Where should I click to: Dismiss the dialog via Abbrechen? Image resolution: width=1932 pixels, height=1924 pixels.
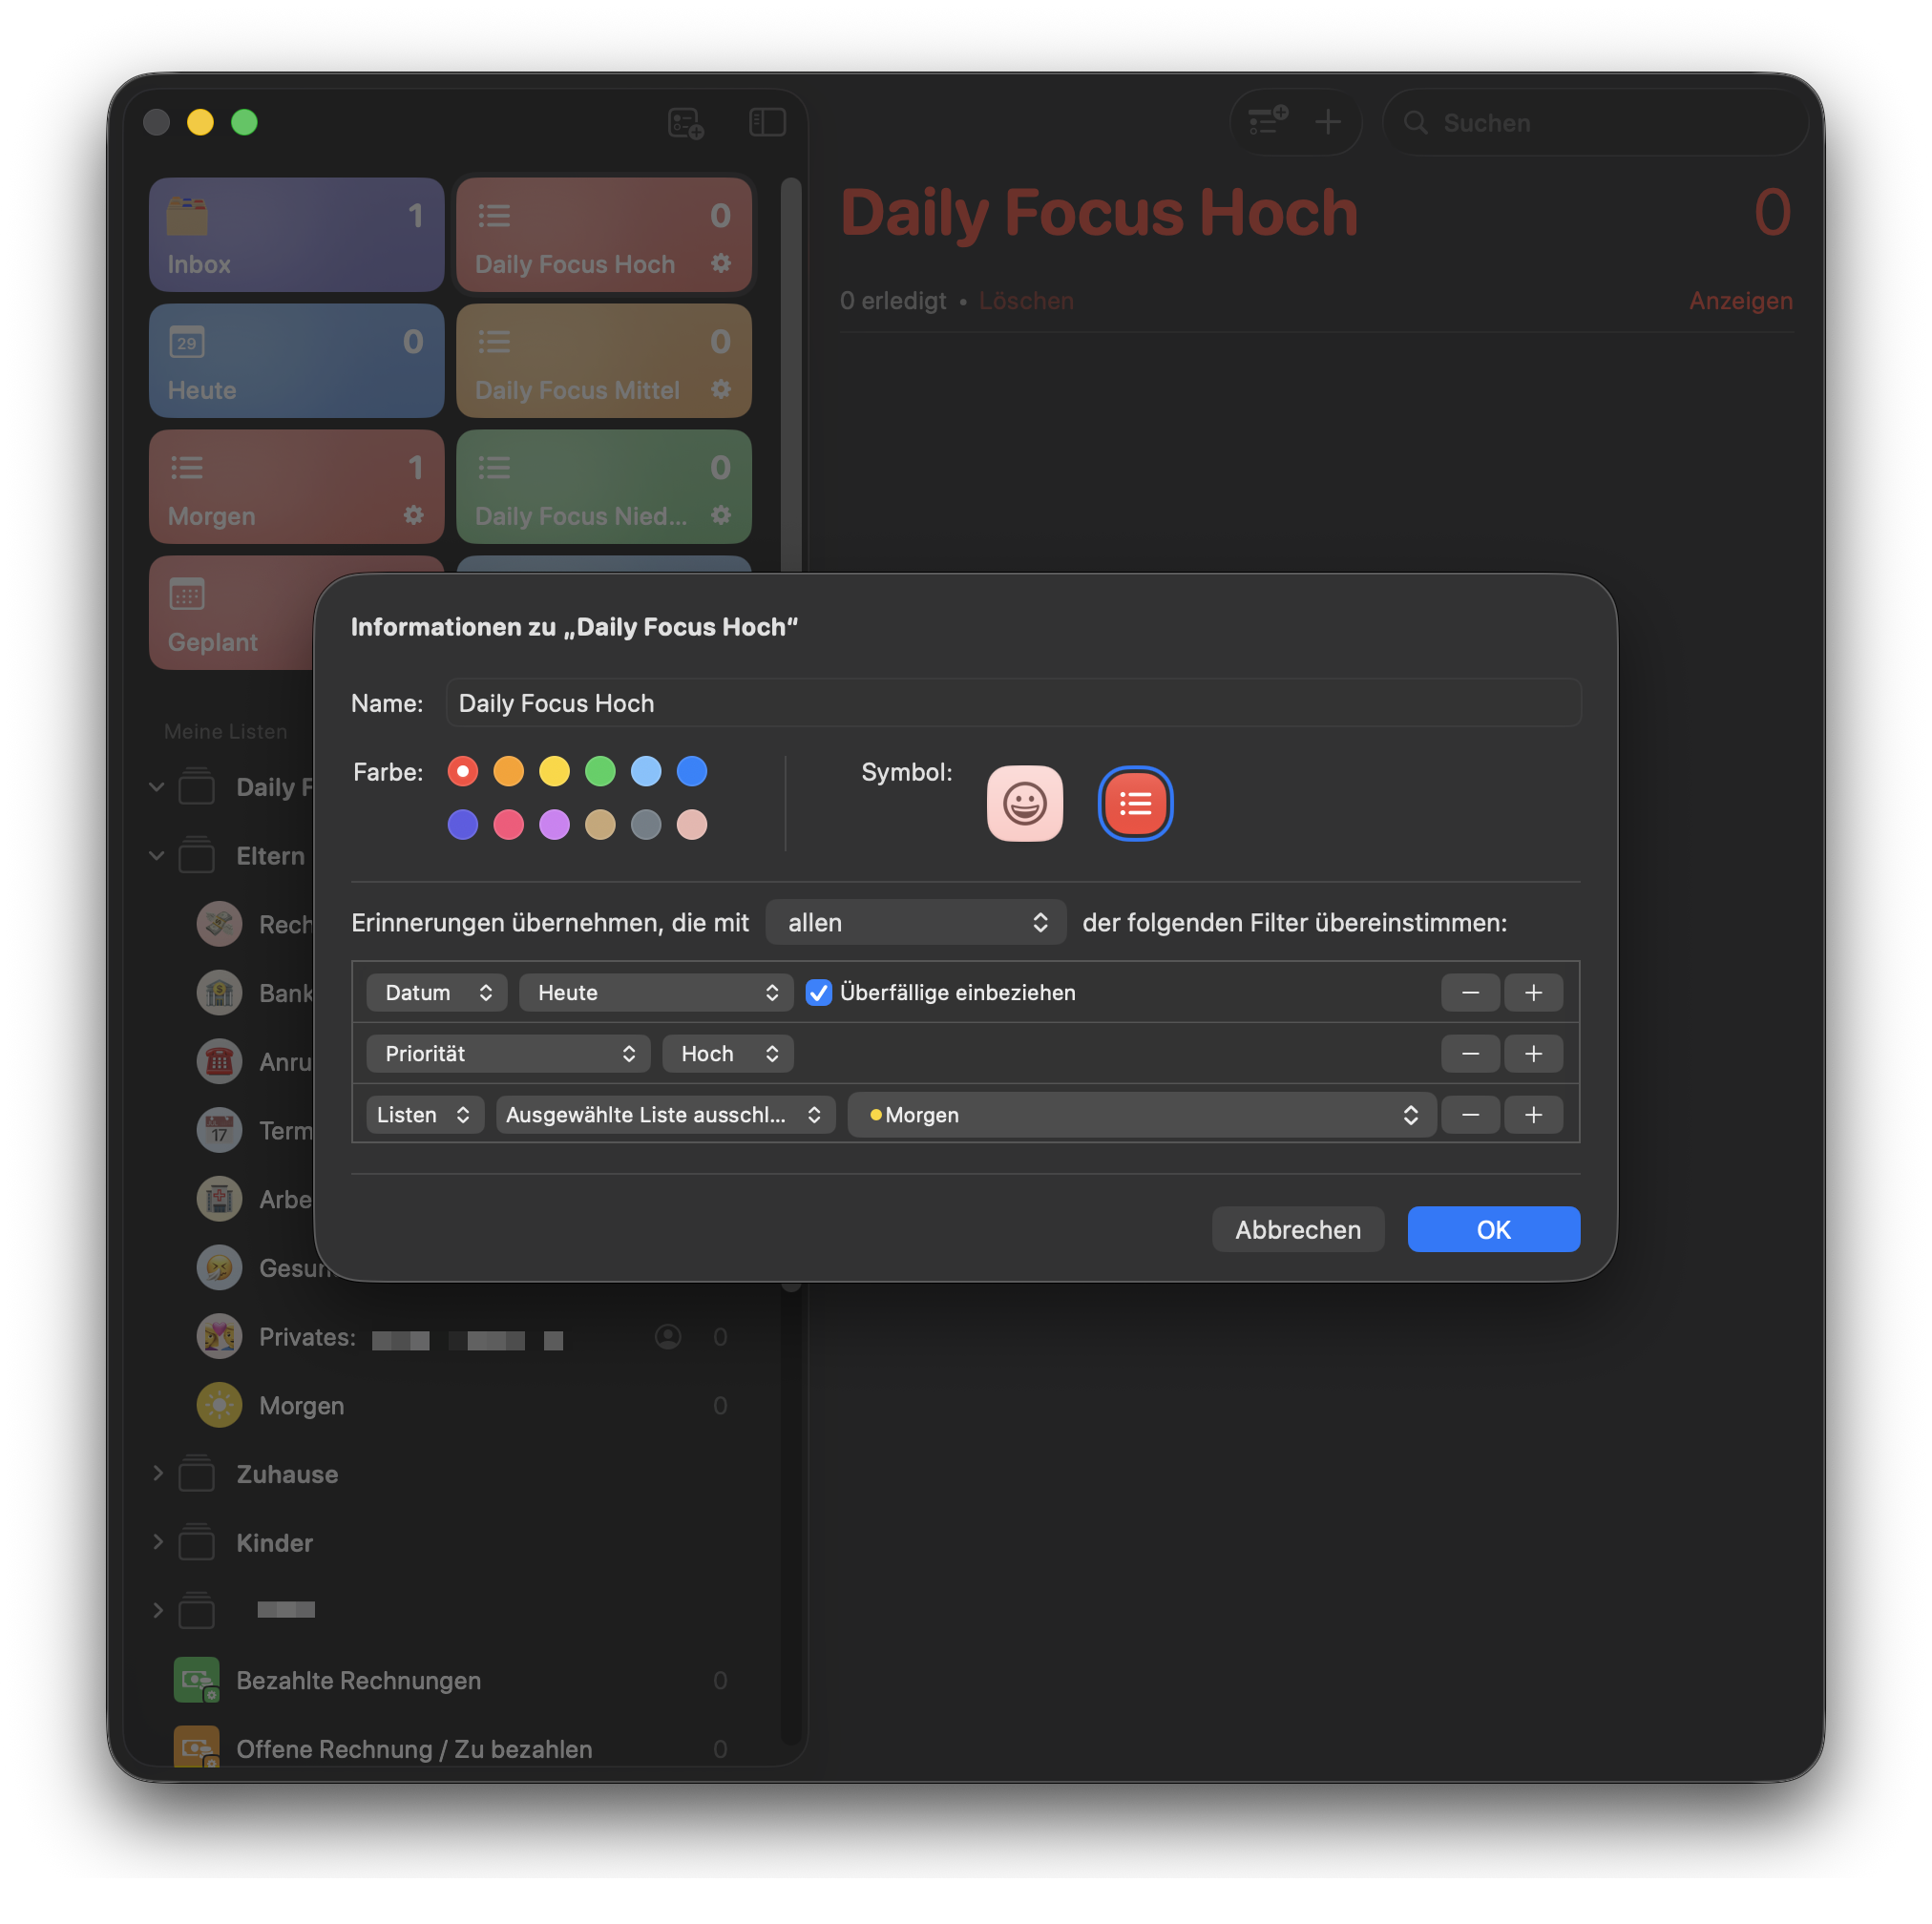[1297, 1229]
